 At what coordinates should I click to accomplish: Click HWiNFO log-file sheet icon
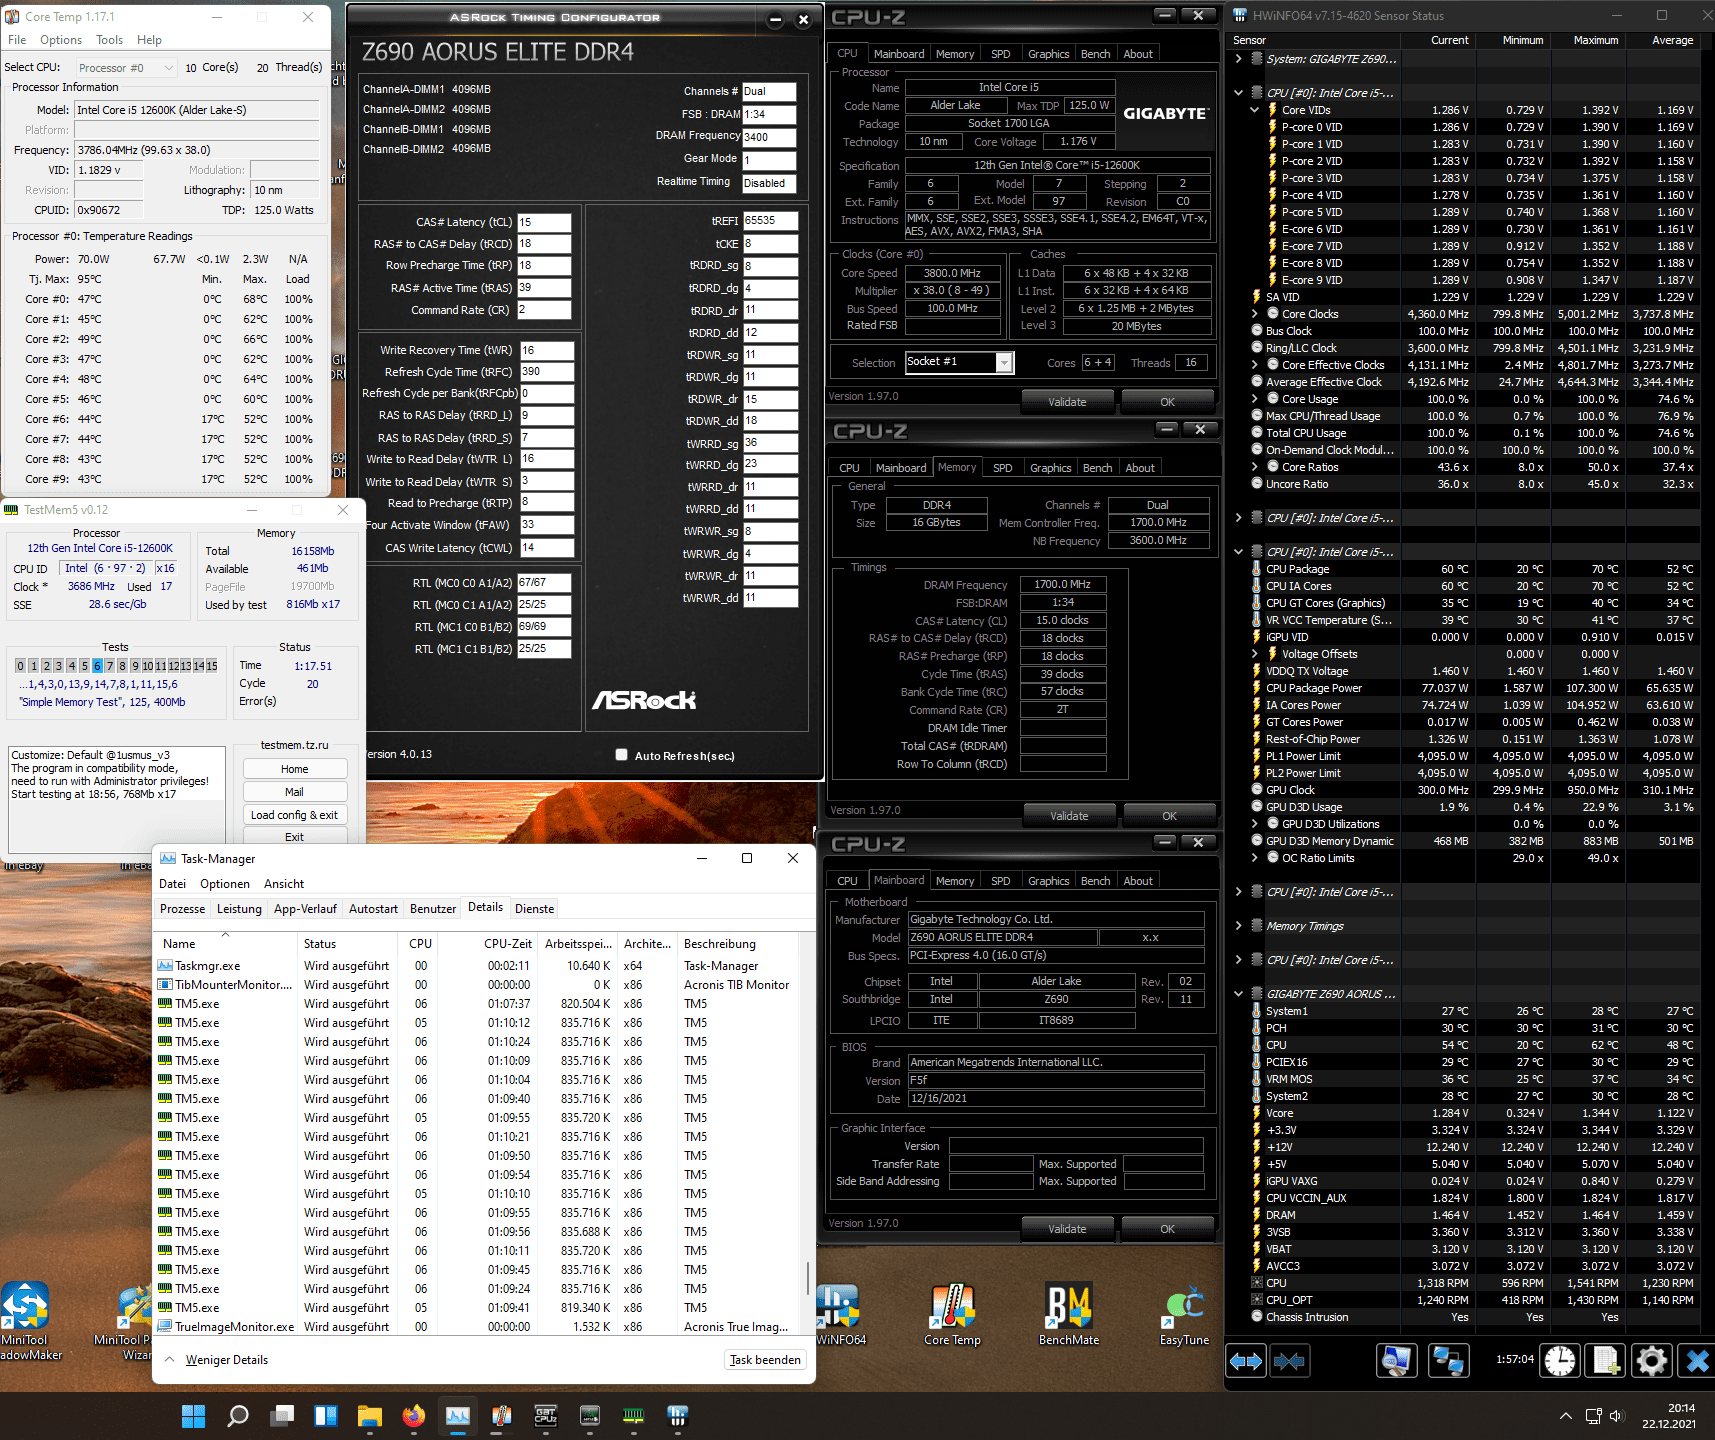(1606, 1361)
